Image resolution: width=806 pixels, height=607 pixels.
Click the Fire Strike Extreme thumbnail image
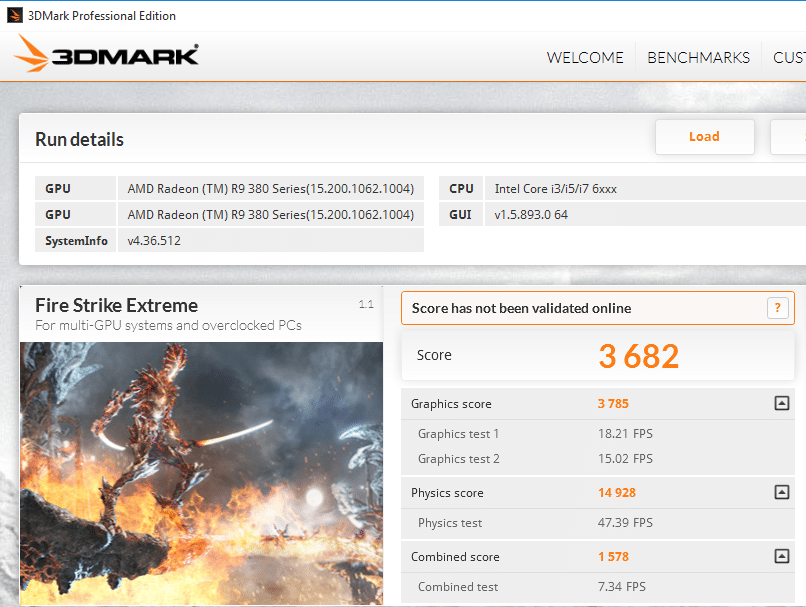pos(202,473)
